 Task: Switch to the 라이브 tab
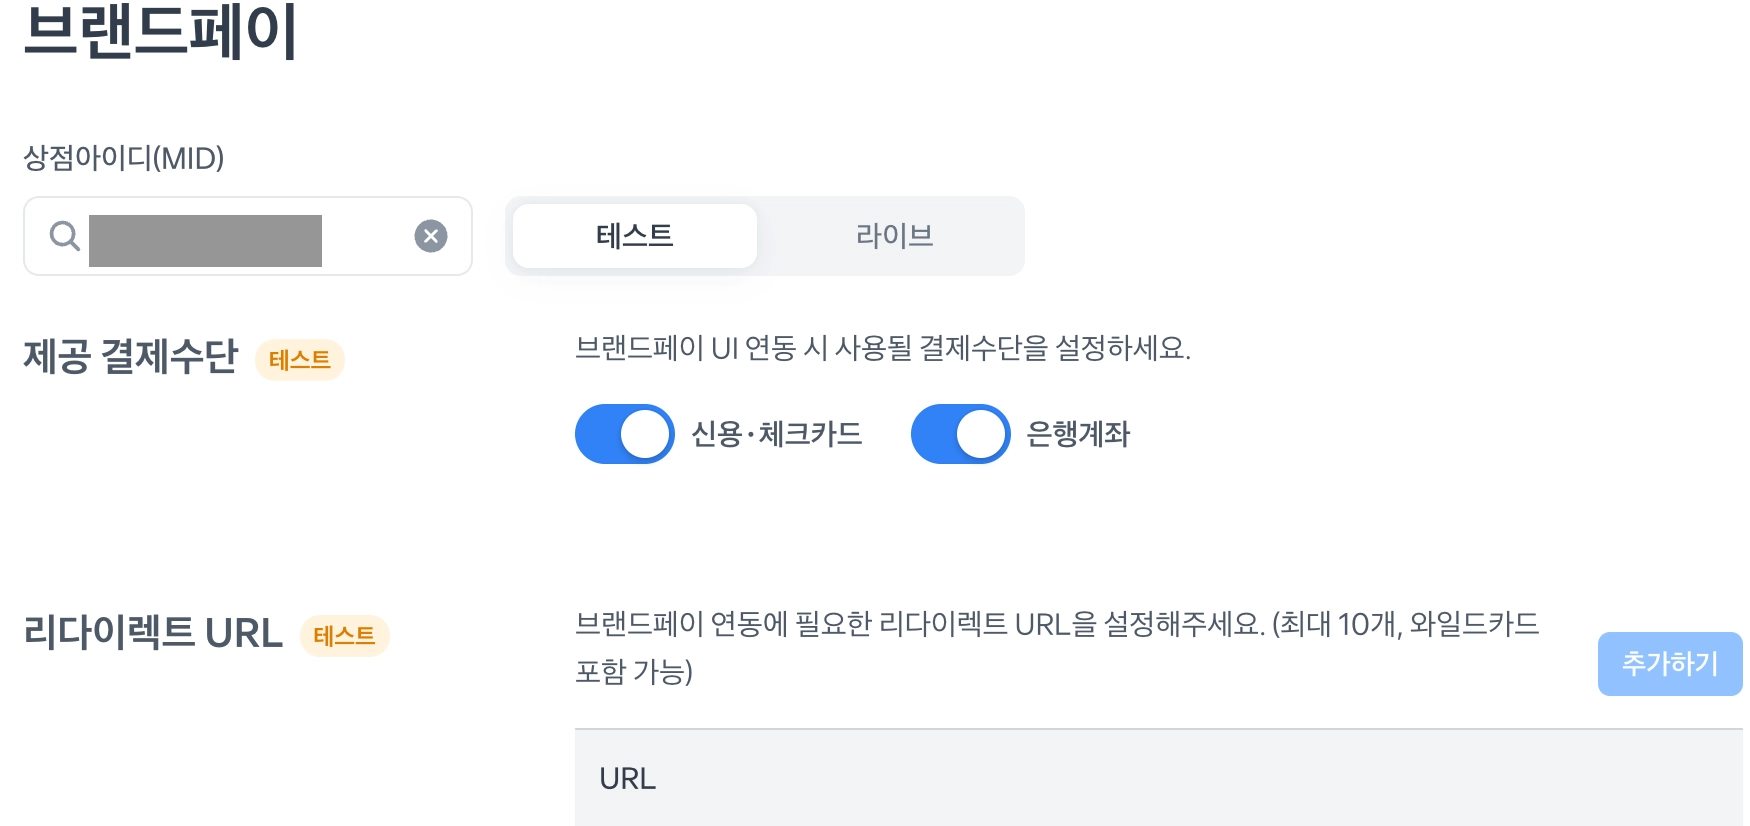click(894, 236)
